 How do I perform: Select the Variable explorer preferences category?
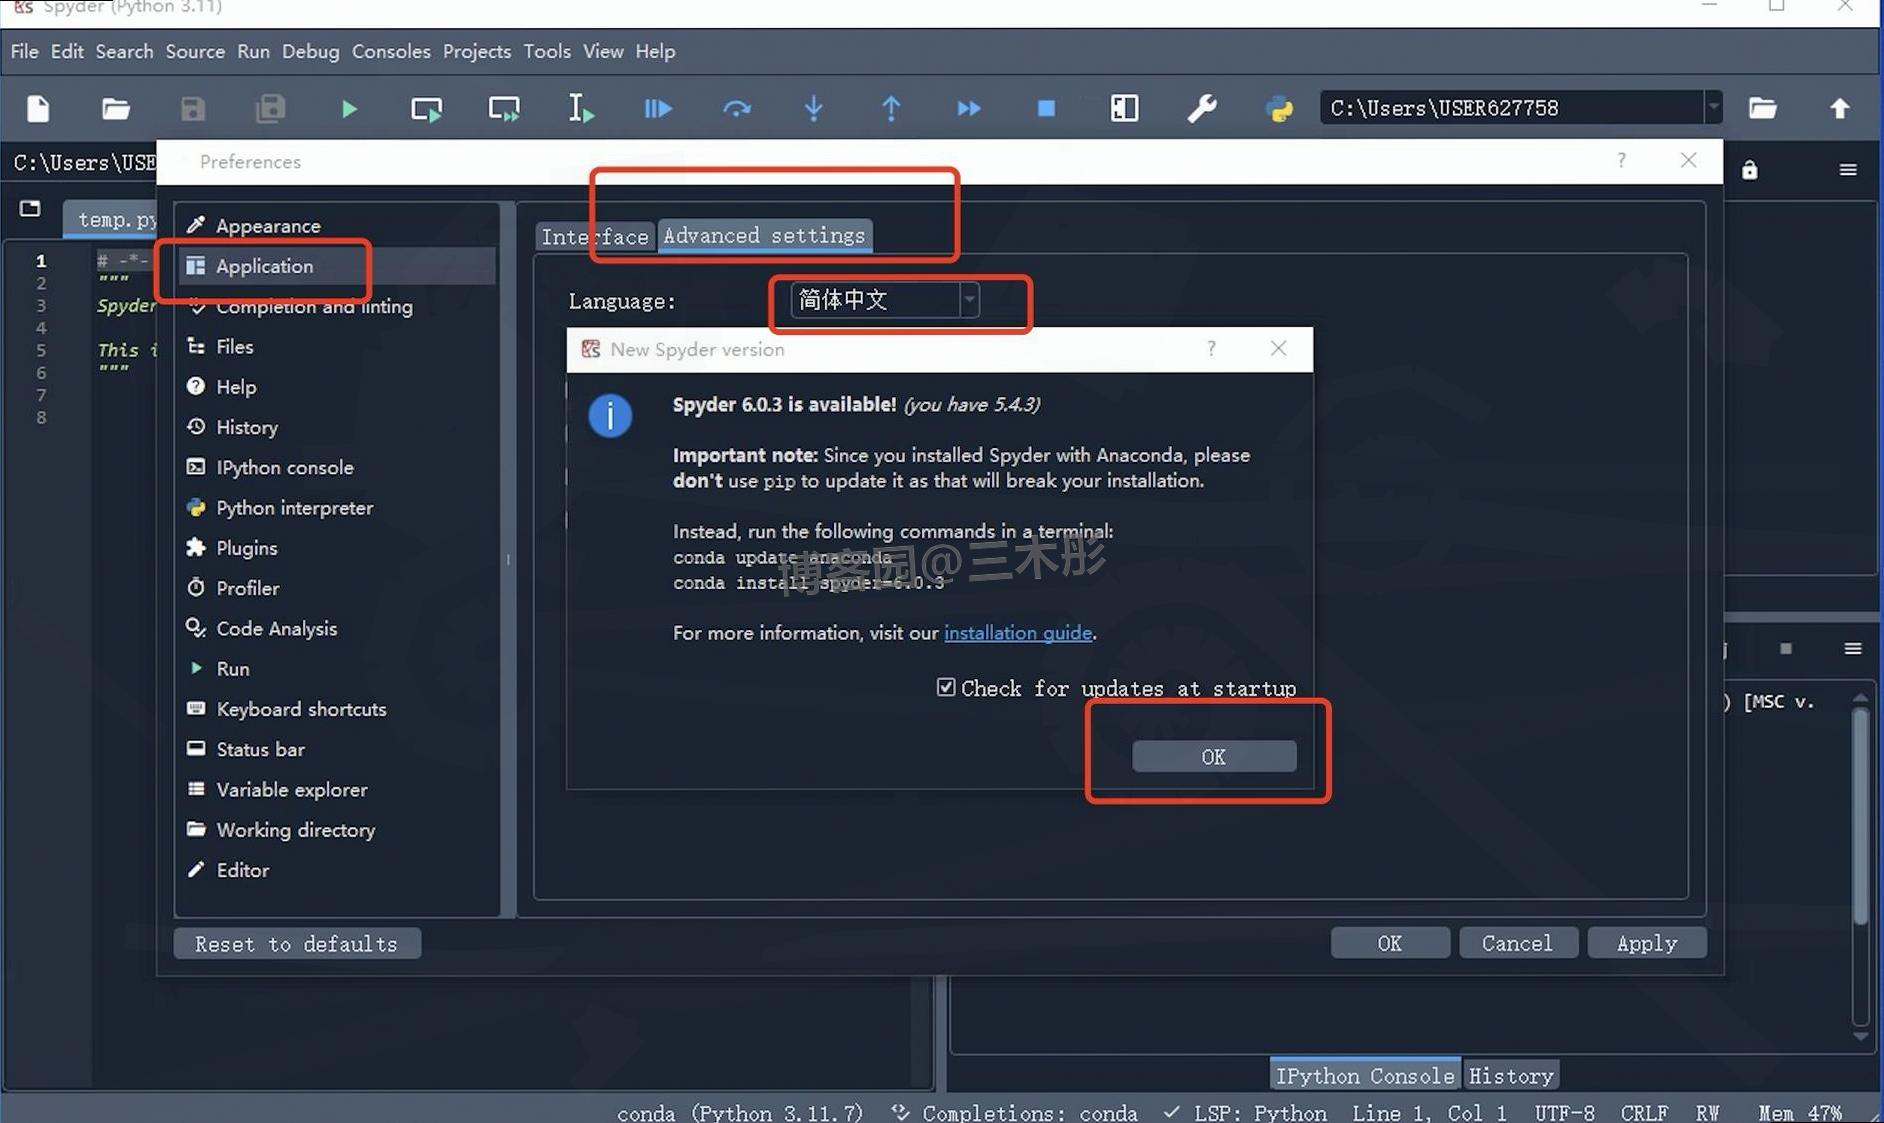tap(291, 789)
